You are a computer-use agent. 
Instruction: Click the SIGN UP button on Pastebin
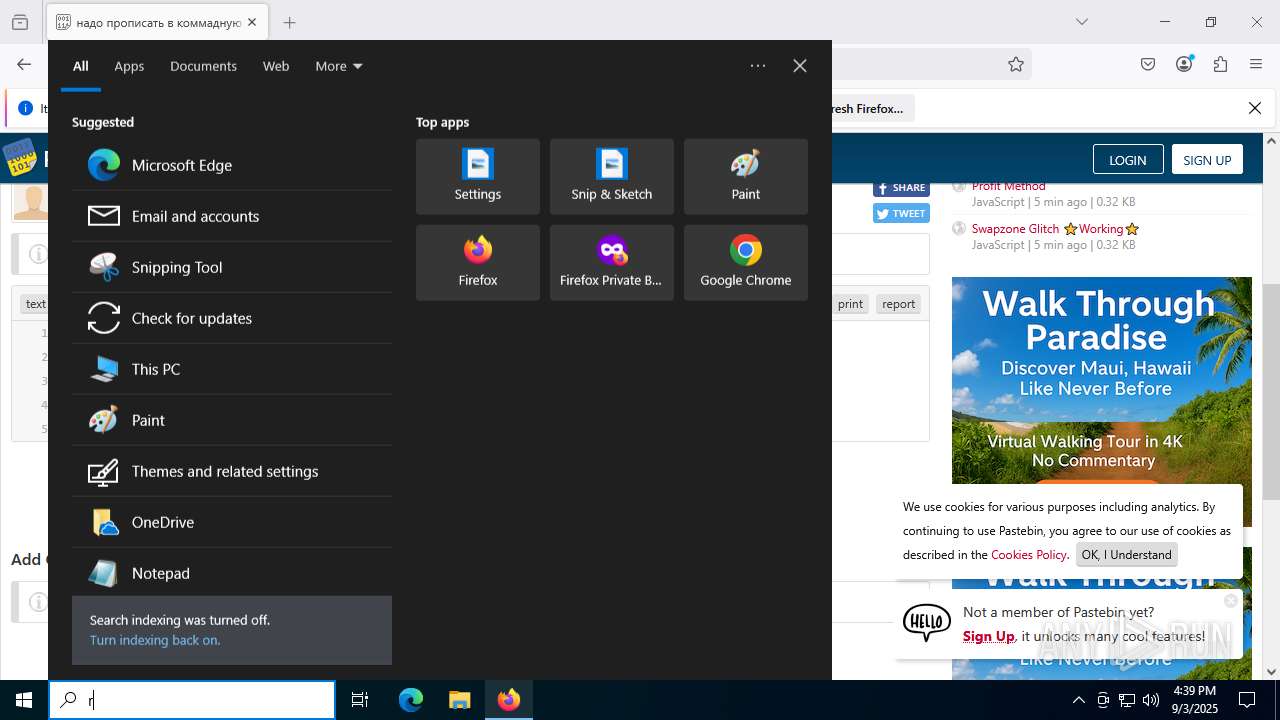point(1207,160)
